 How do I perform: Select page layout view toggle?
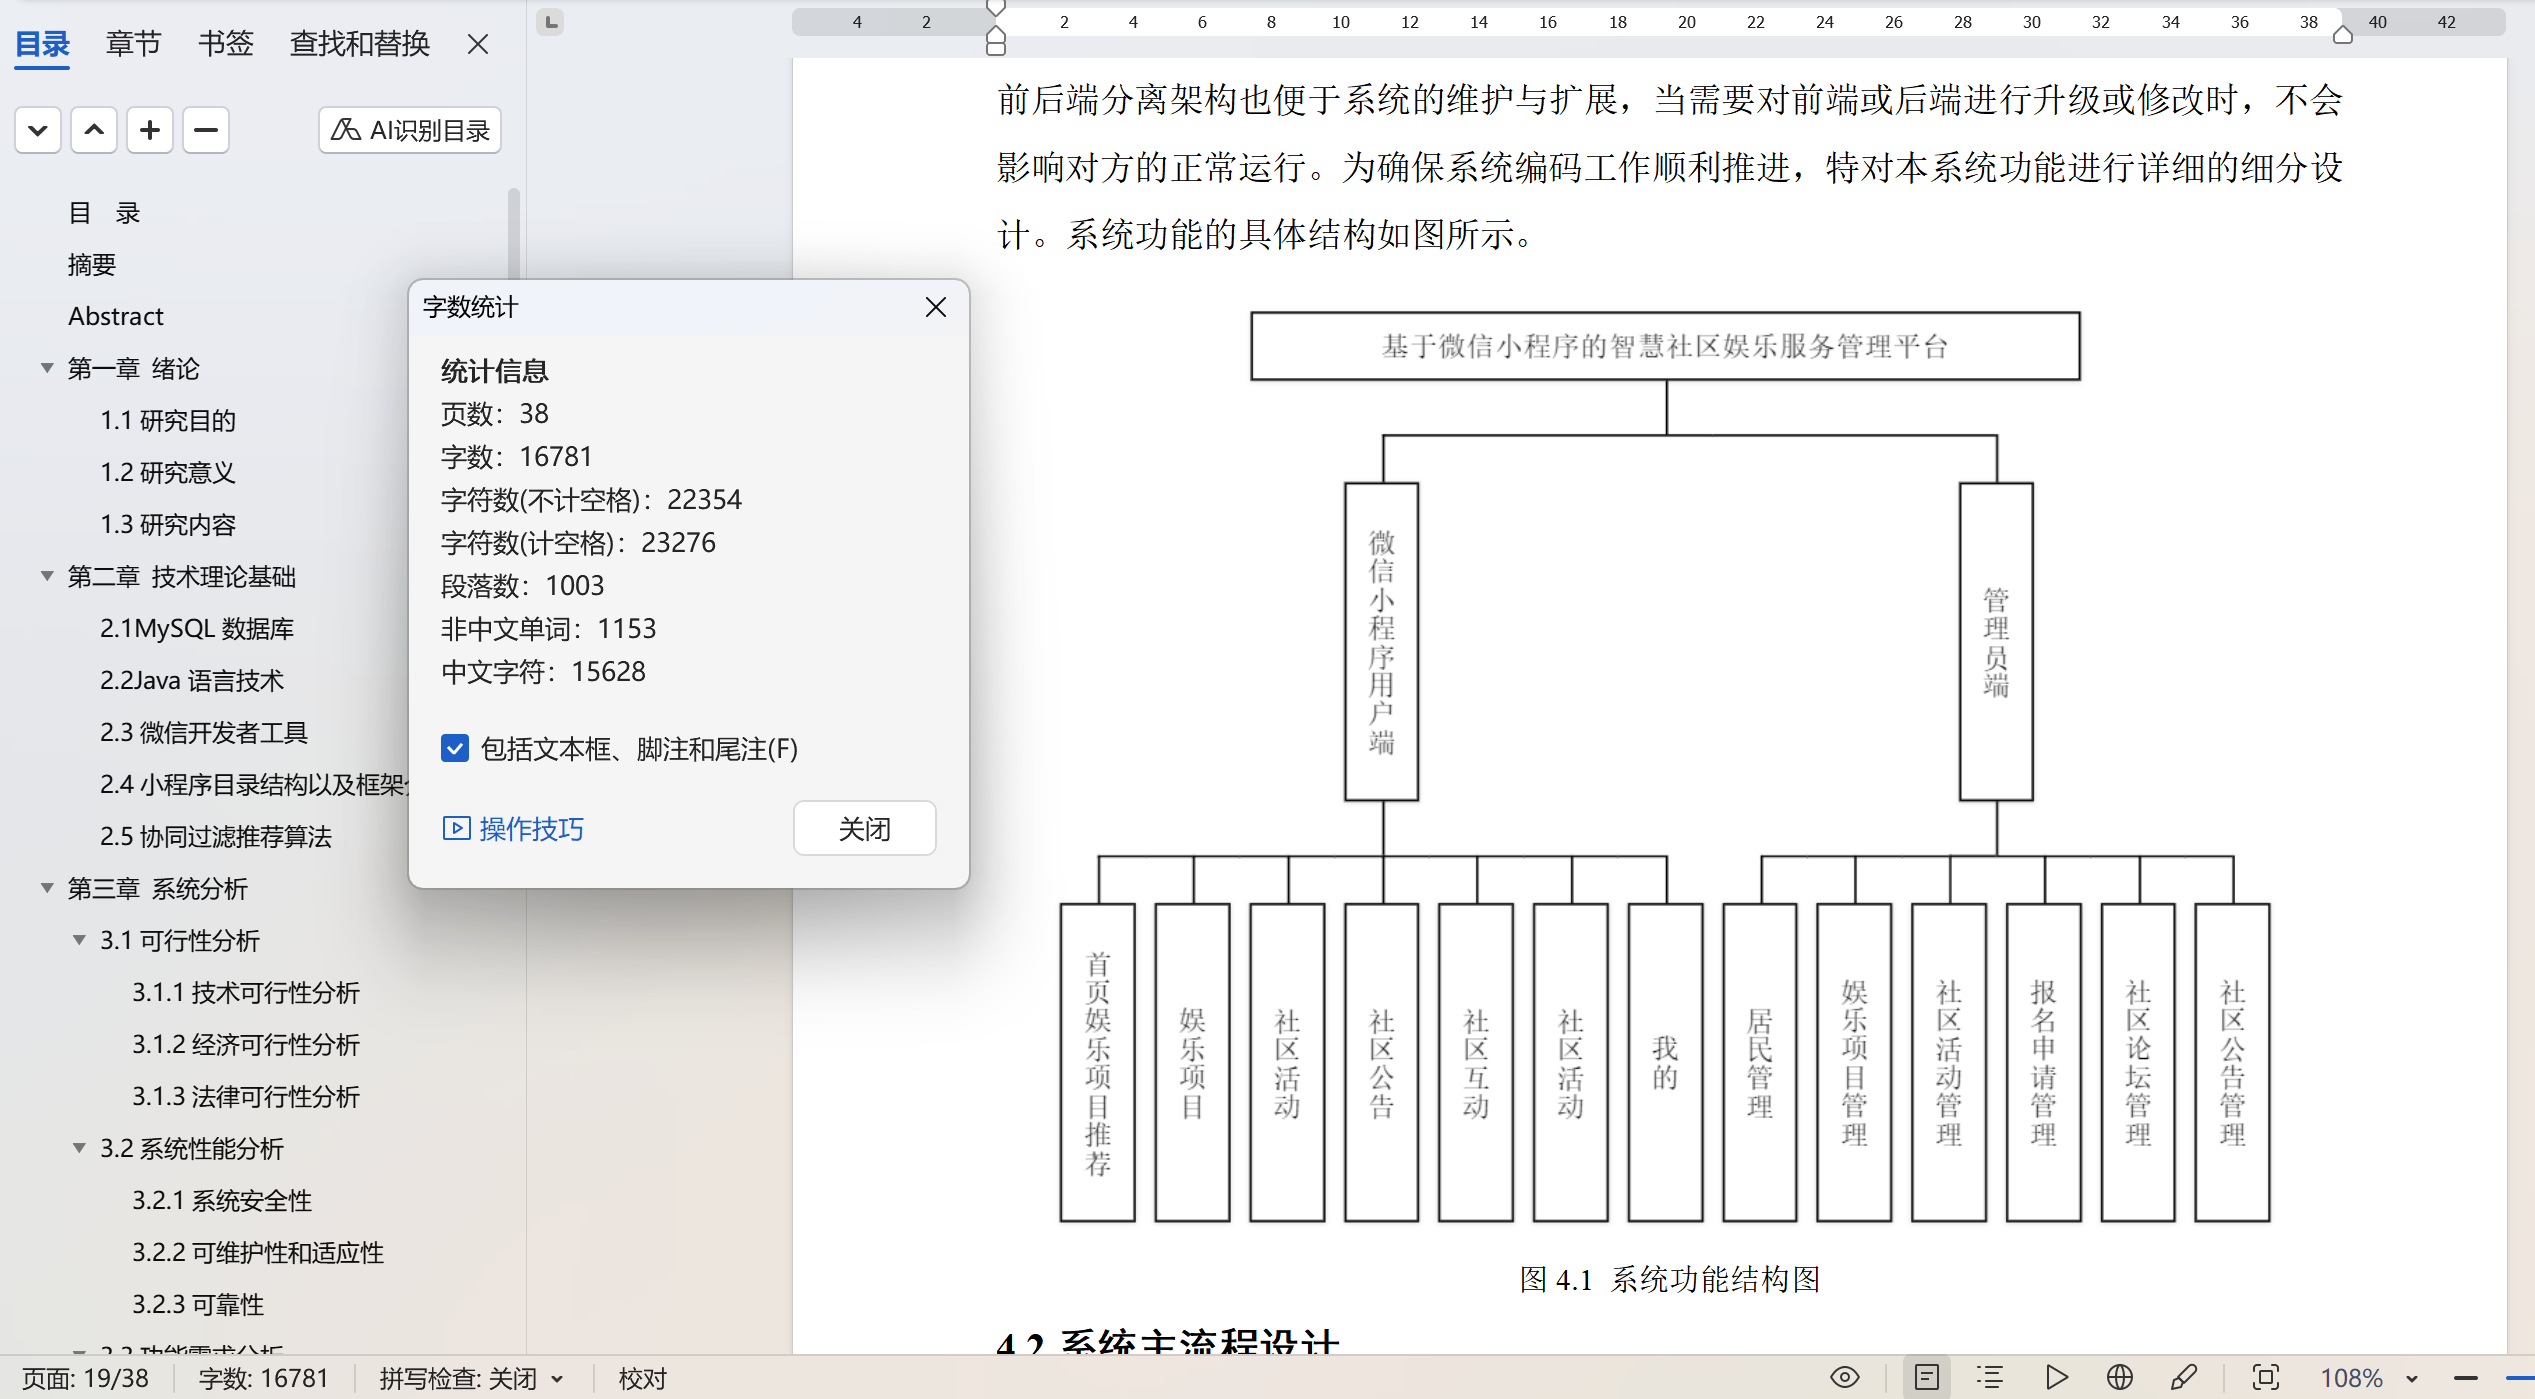1926,1378
